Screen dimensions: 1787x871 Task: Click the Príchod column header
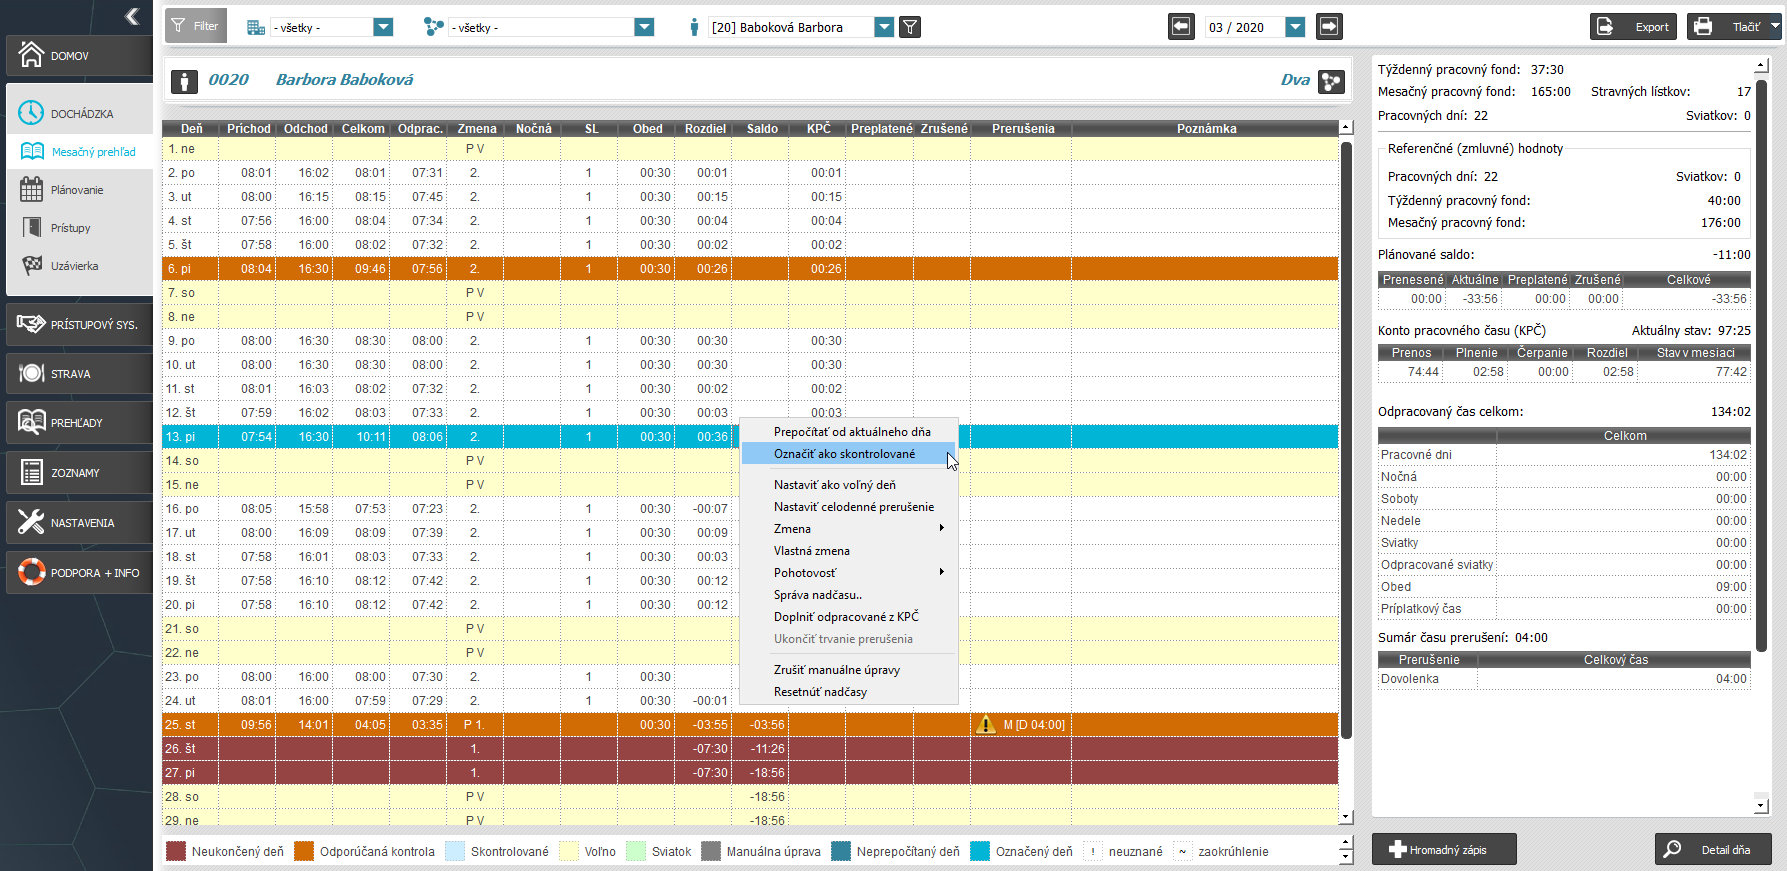tap(248, 128)
